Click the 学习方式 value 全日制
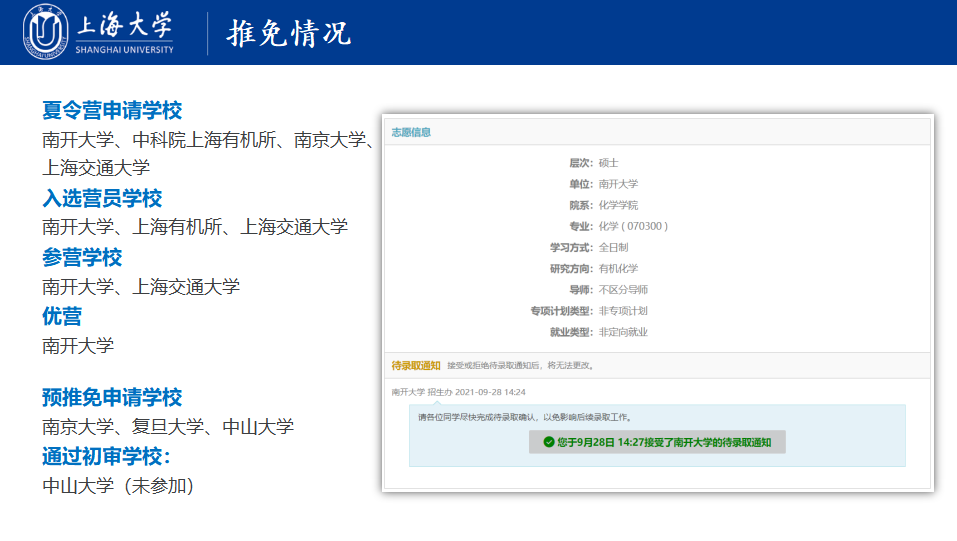 tap(613, 247)
